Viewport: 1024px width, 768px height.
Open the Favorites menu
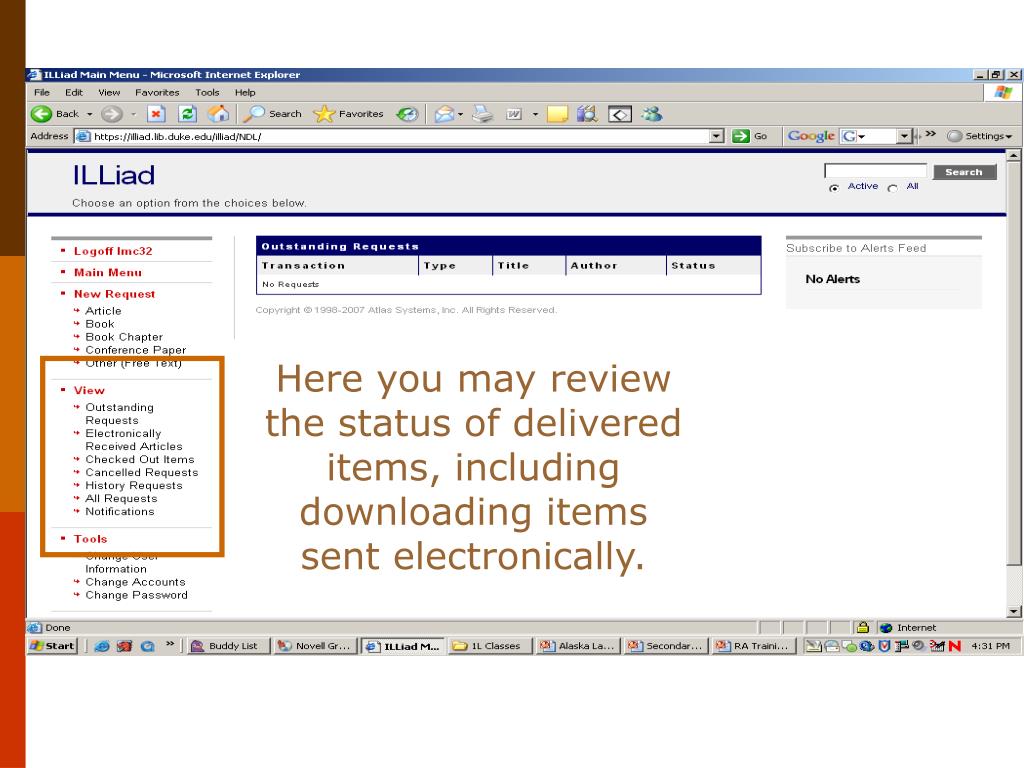point(157,93)
